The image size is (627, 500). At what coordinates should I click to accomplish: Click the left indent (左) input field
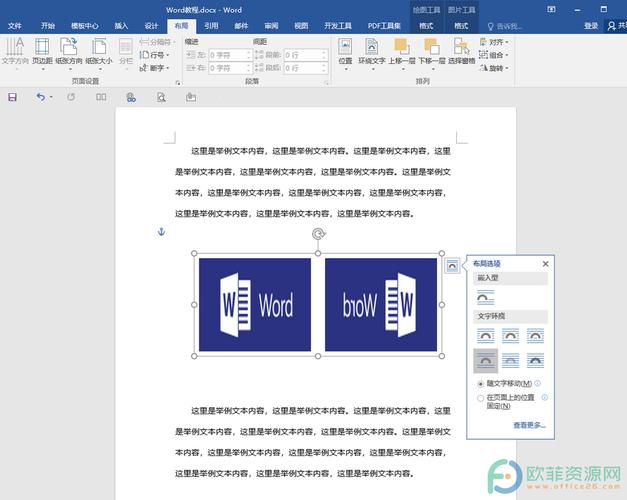point(230,55)
